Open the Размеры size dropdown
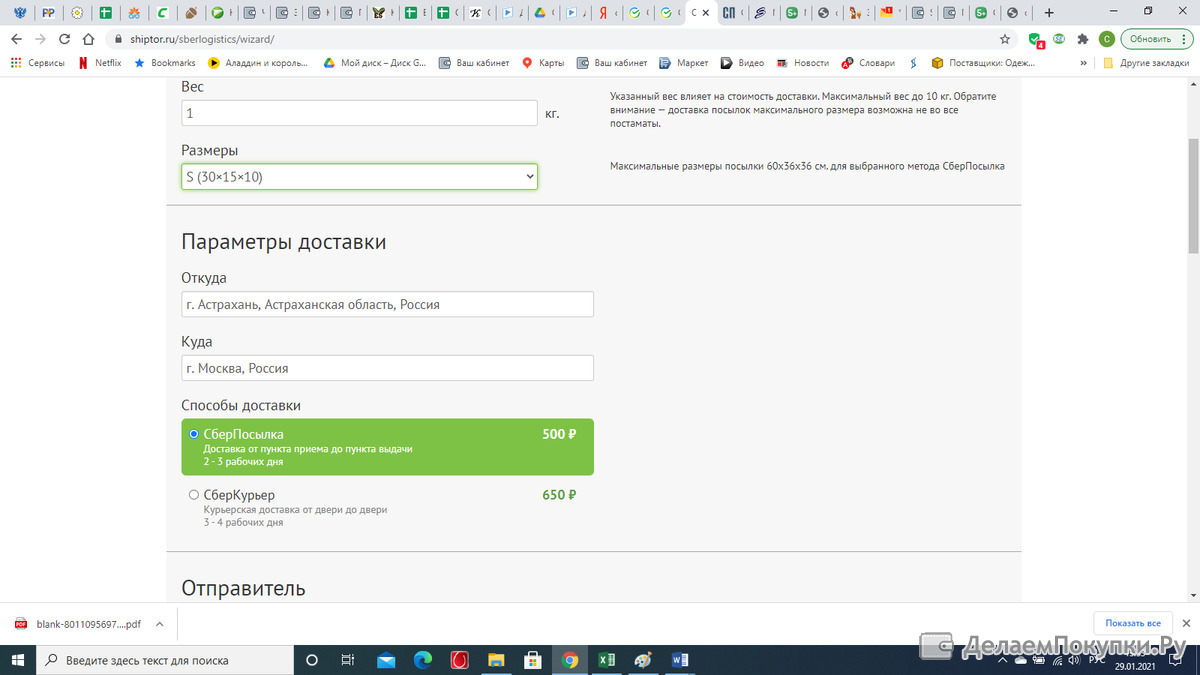The image size is (1200, 675). 360,177
